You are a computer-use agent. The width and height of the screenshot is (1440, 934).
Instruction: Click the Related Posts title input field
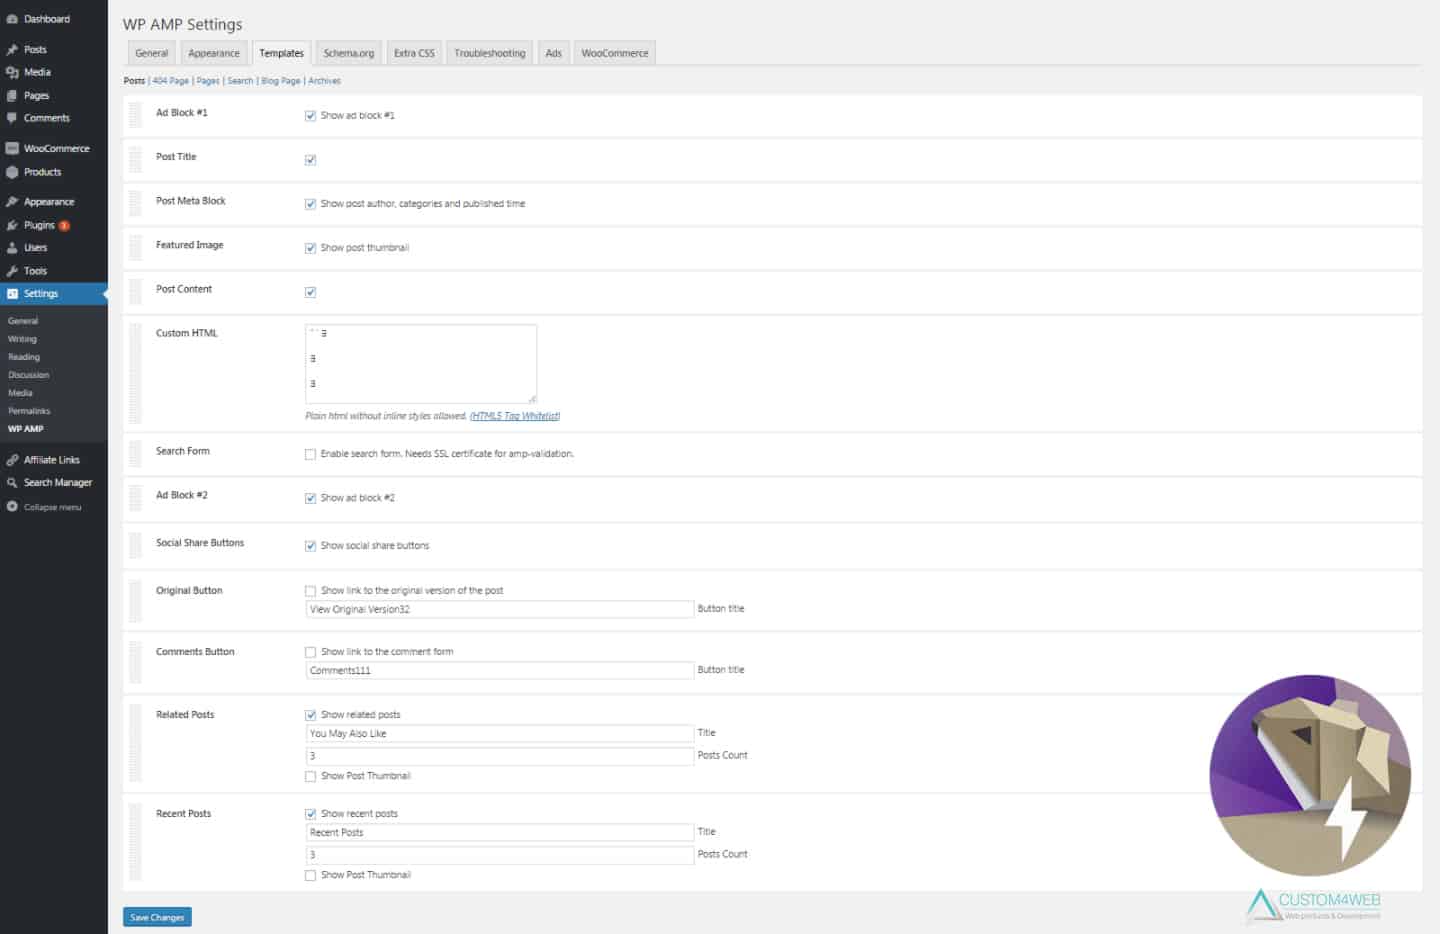(499, 733)
